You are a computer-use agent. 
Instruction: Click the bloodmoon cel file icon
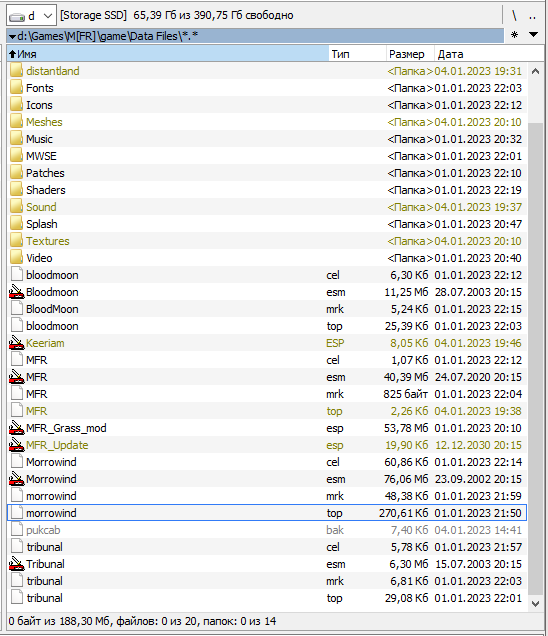coord(17,275)
